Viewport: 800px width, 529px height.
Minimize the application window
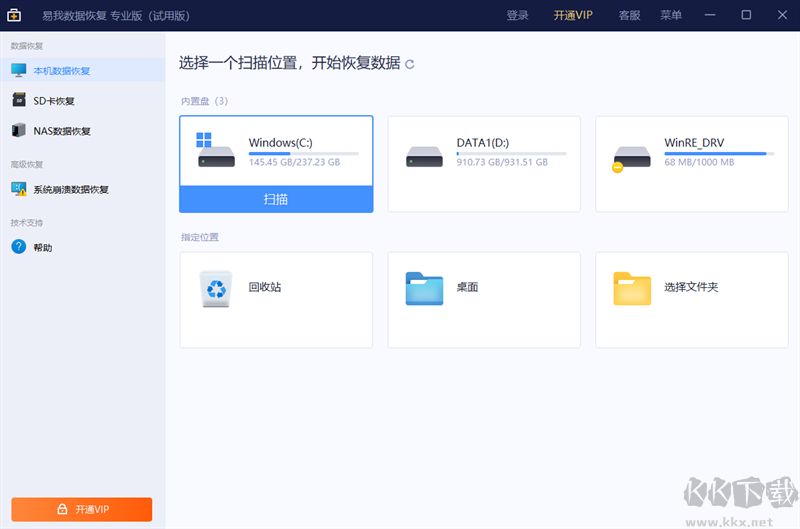click(710, 15)
